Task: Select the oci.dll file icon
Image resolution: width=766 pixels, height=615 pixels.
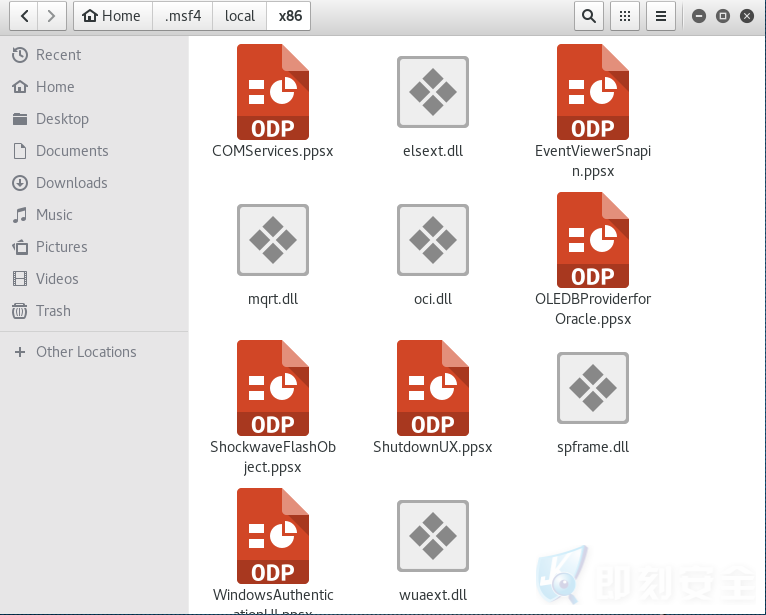Action: point(433,240)
